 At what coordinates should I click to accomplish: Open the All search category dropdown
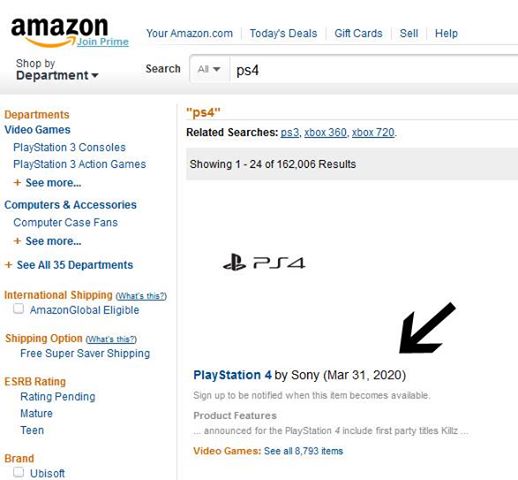tap(209, 69)
